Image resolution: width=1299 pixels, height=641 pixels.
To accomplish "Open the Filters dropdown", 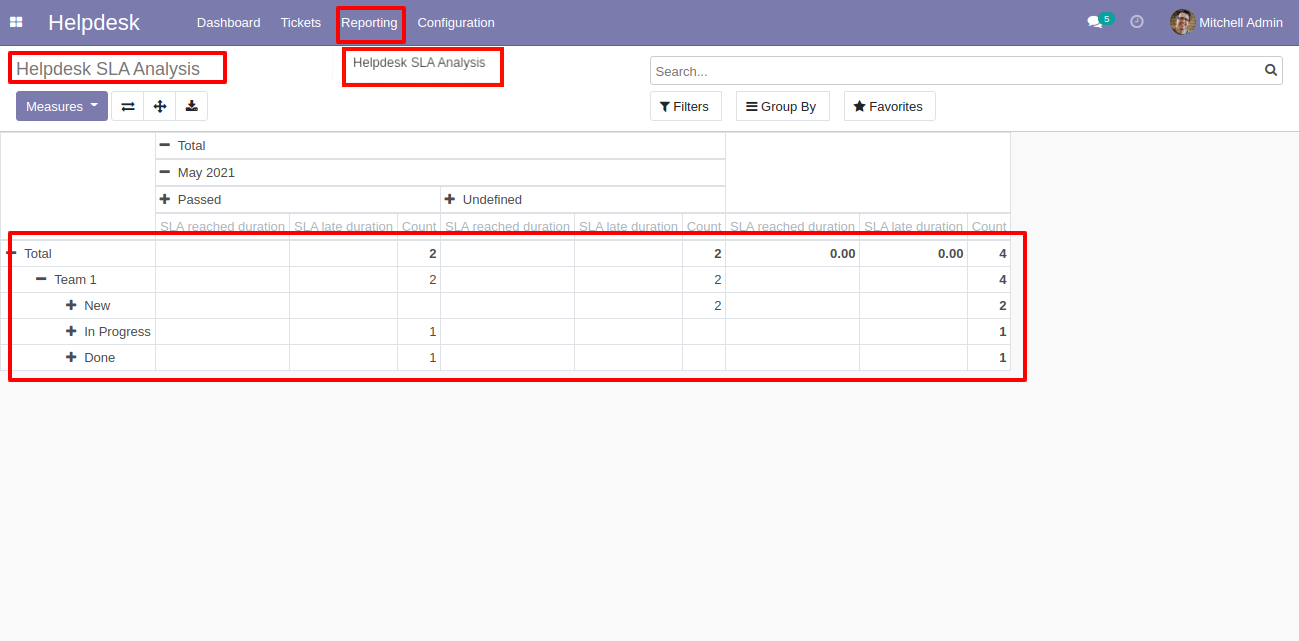I will click(686, 106).
